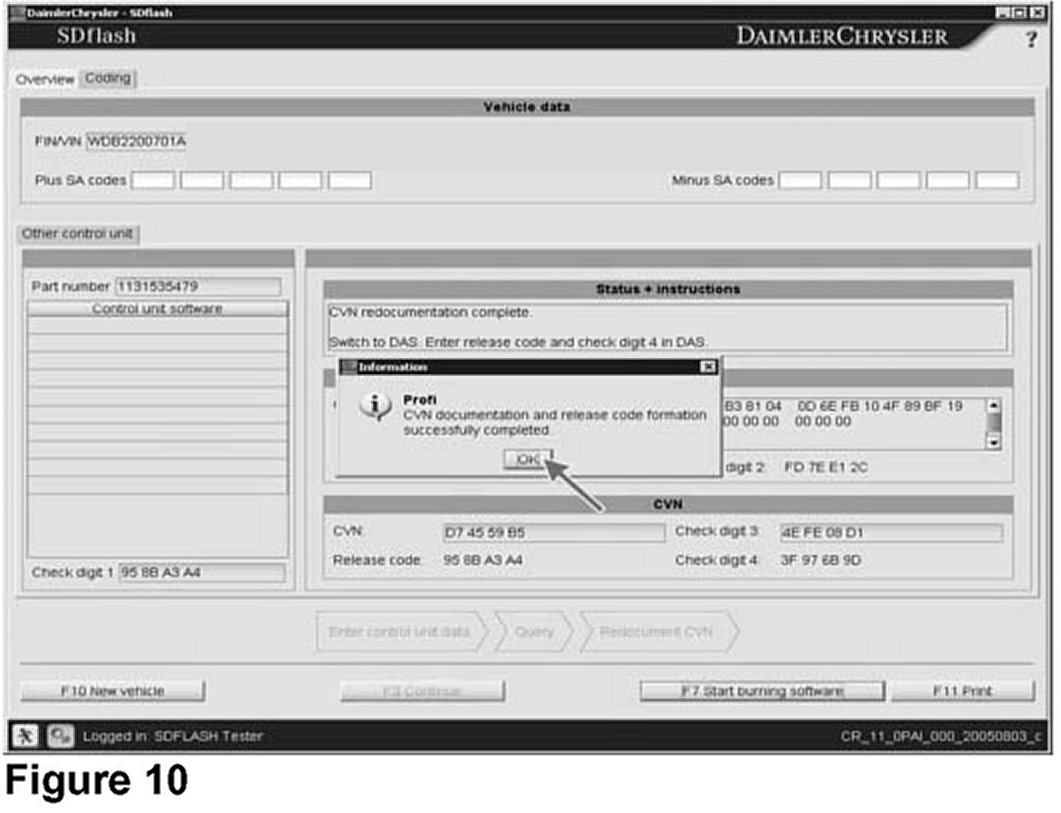Viewport: 1061px width, 813px height.
Task: Close the Information dialog with X
Action: pos(707,367)
